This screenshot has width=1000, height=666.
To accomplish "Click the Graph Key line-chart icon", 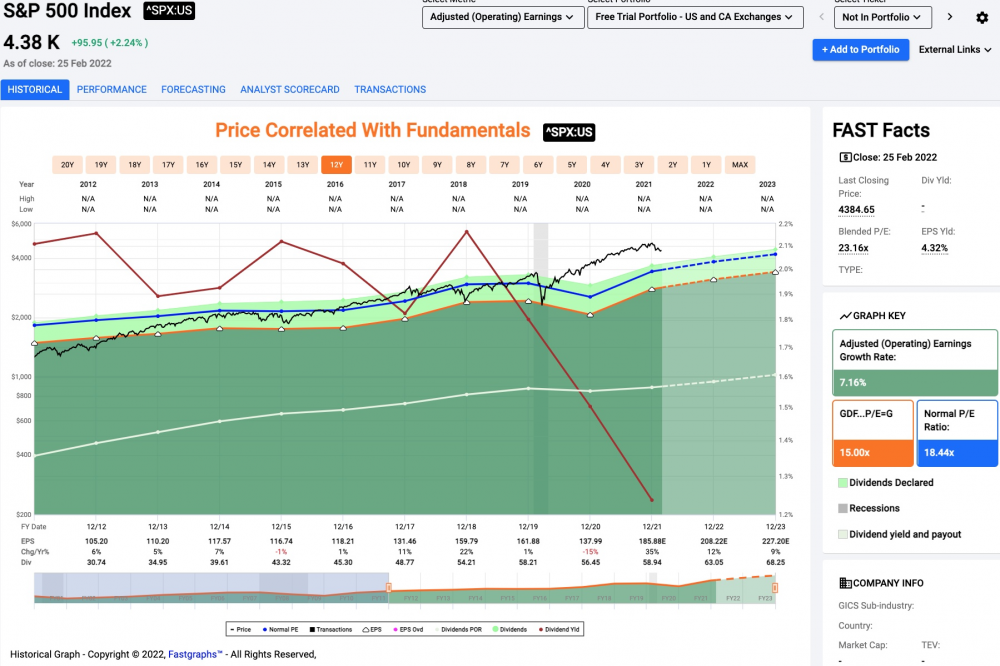I will [x=845, y=316].
